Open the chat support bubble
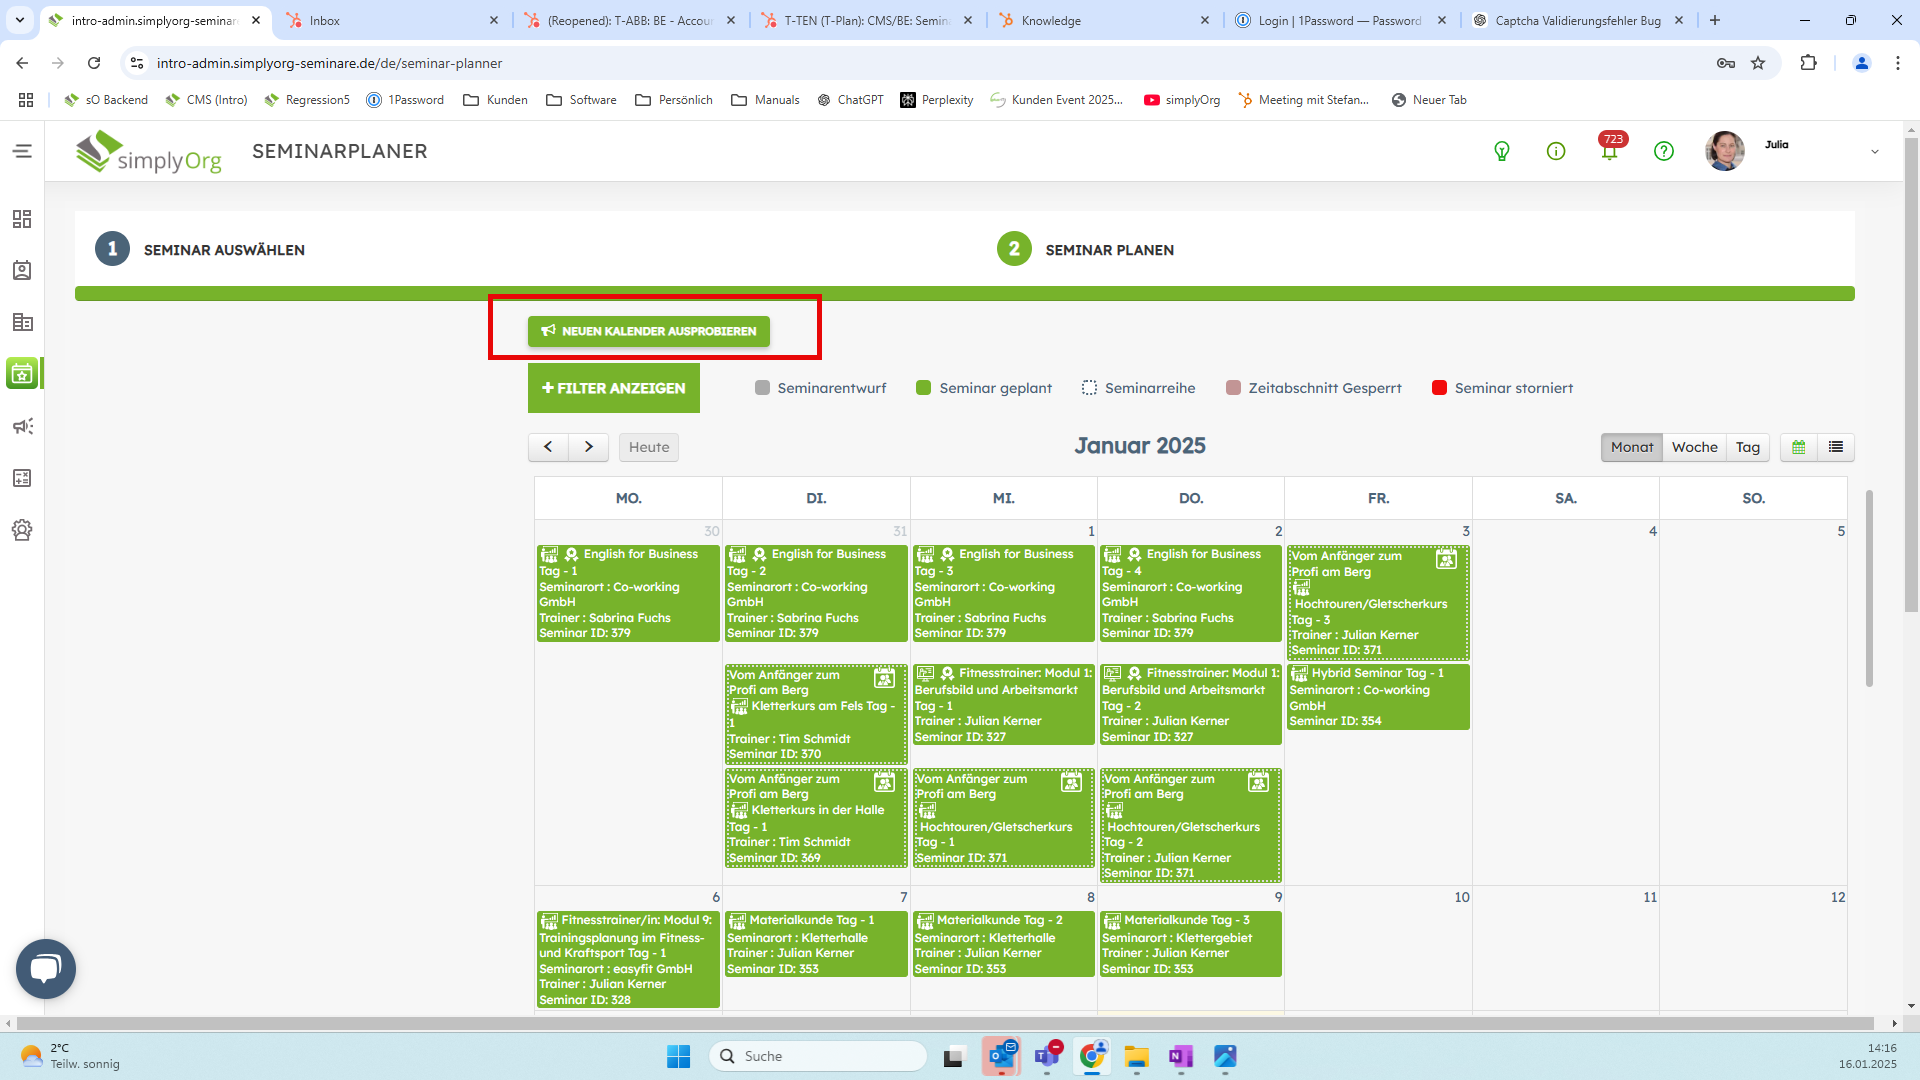The height and width of the screenshot is (1080, 1920). 46,968
